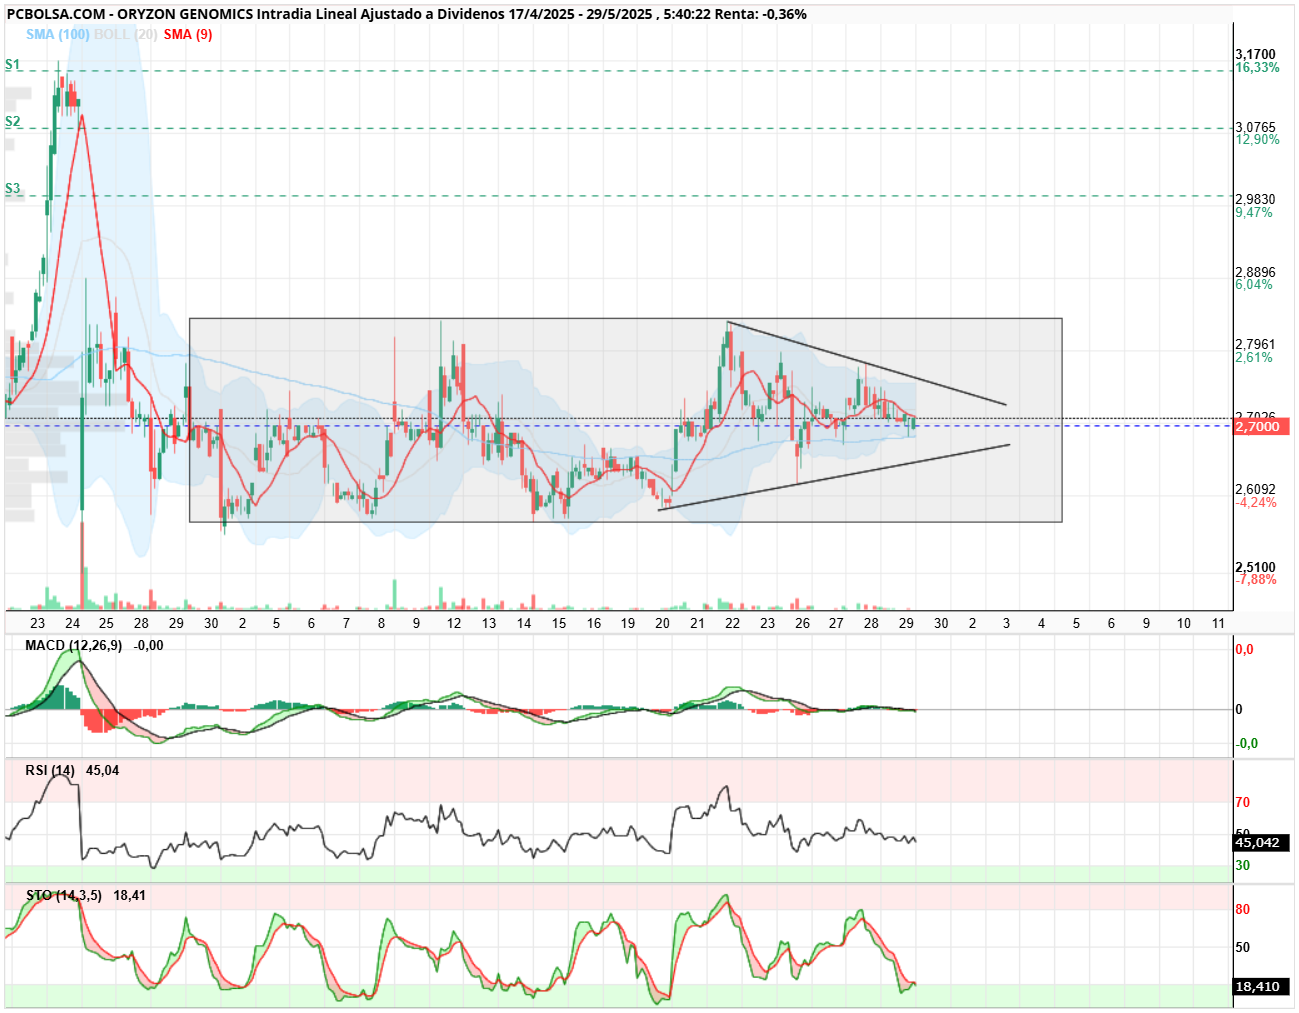Click the 18,41 value beside STO (14,3,5)
The width and height of the screenshot is (1299, 1013).
tap(130, 895)
